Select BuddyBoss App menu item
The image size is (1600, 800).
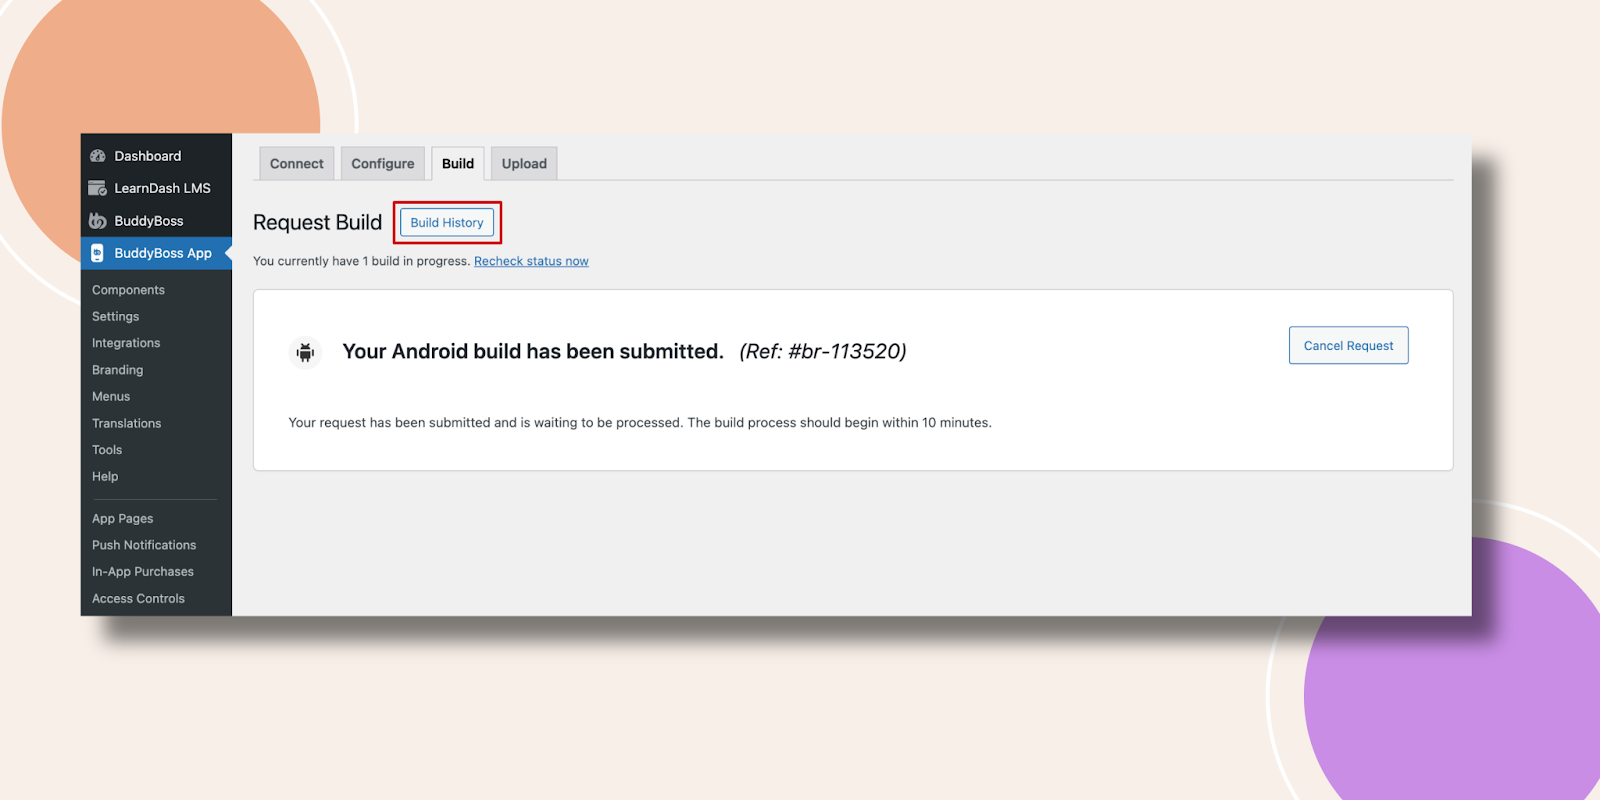(156, 253)
